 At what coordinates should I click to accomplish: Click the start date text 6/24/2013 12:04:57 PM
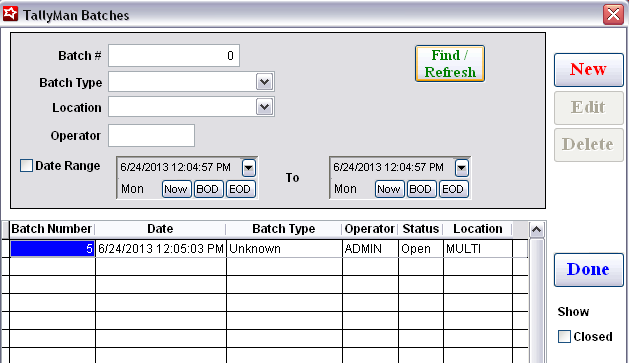176,167
